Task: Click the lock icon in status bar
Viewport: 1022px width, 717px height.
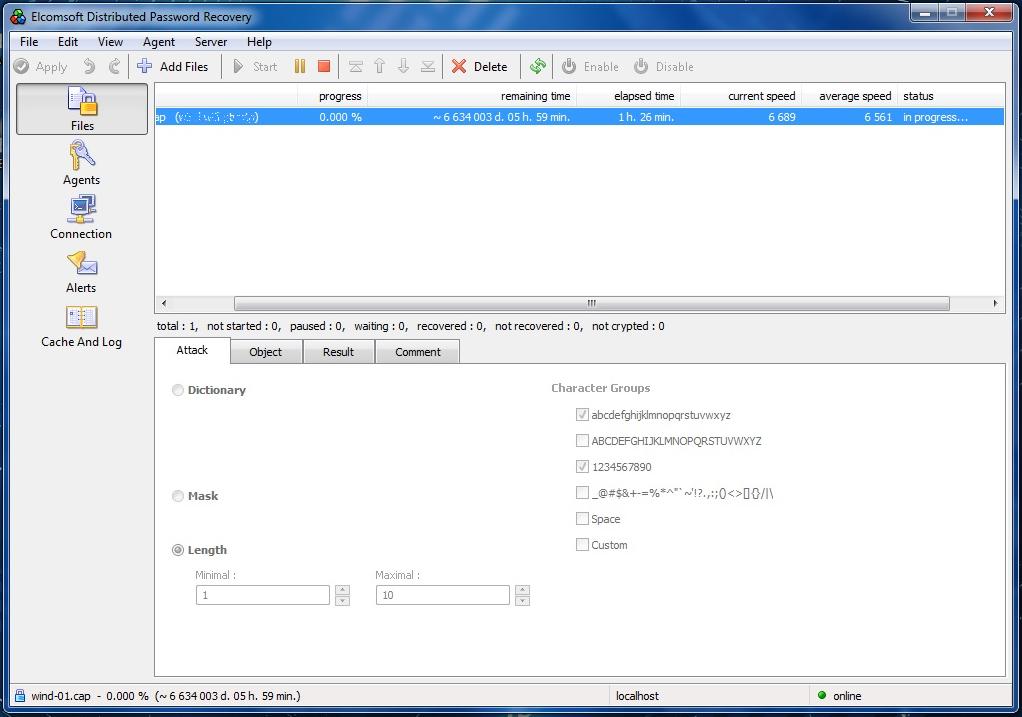Action: [20, 695]
